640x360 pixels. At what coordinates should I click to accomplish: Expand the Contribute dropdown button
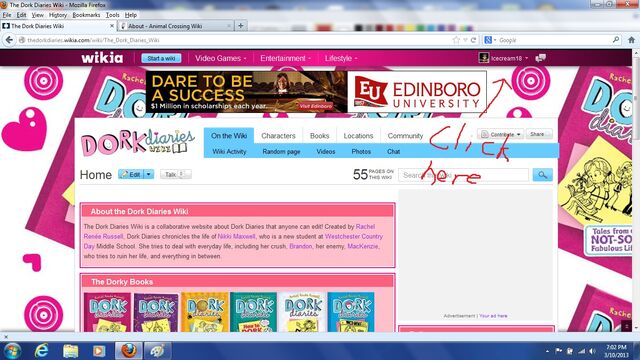pos(501,134)
